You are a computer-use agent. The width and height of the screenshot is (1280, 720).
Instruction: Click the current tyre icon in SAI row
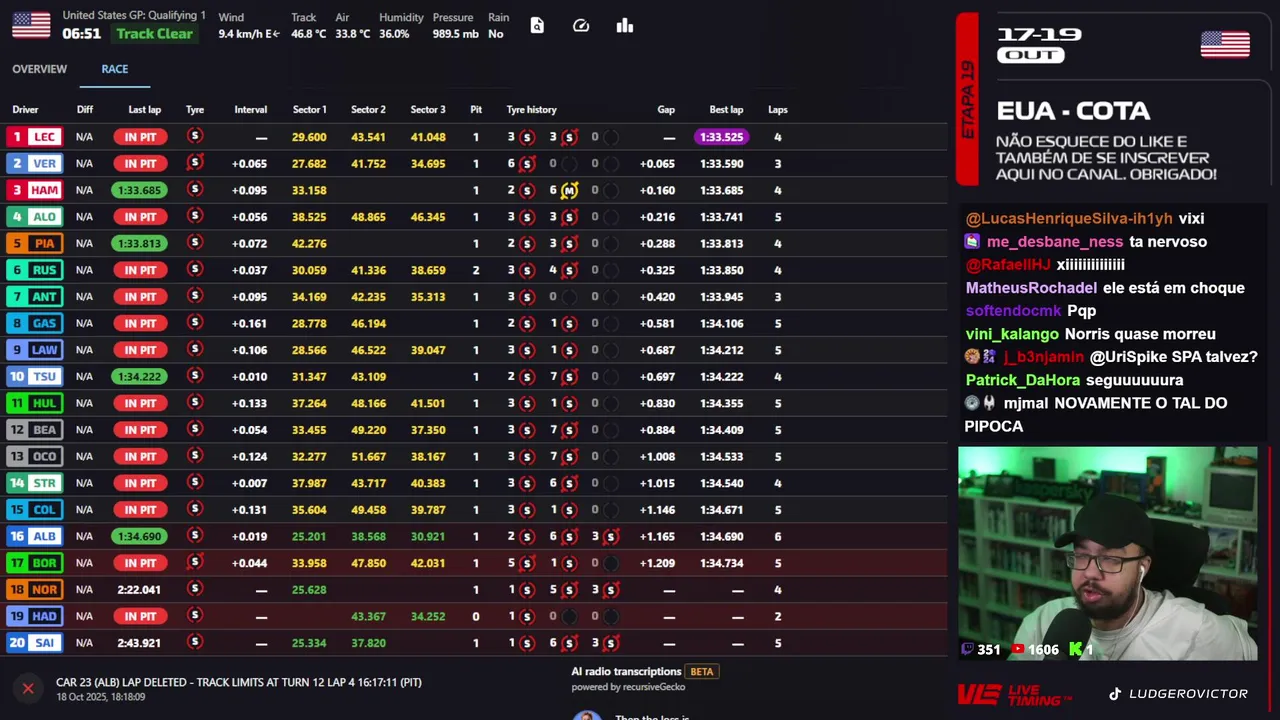pyautogui.click(x=195, y=642)
